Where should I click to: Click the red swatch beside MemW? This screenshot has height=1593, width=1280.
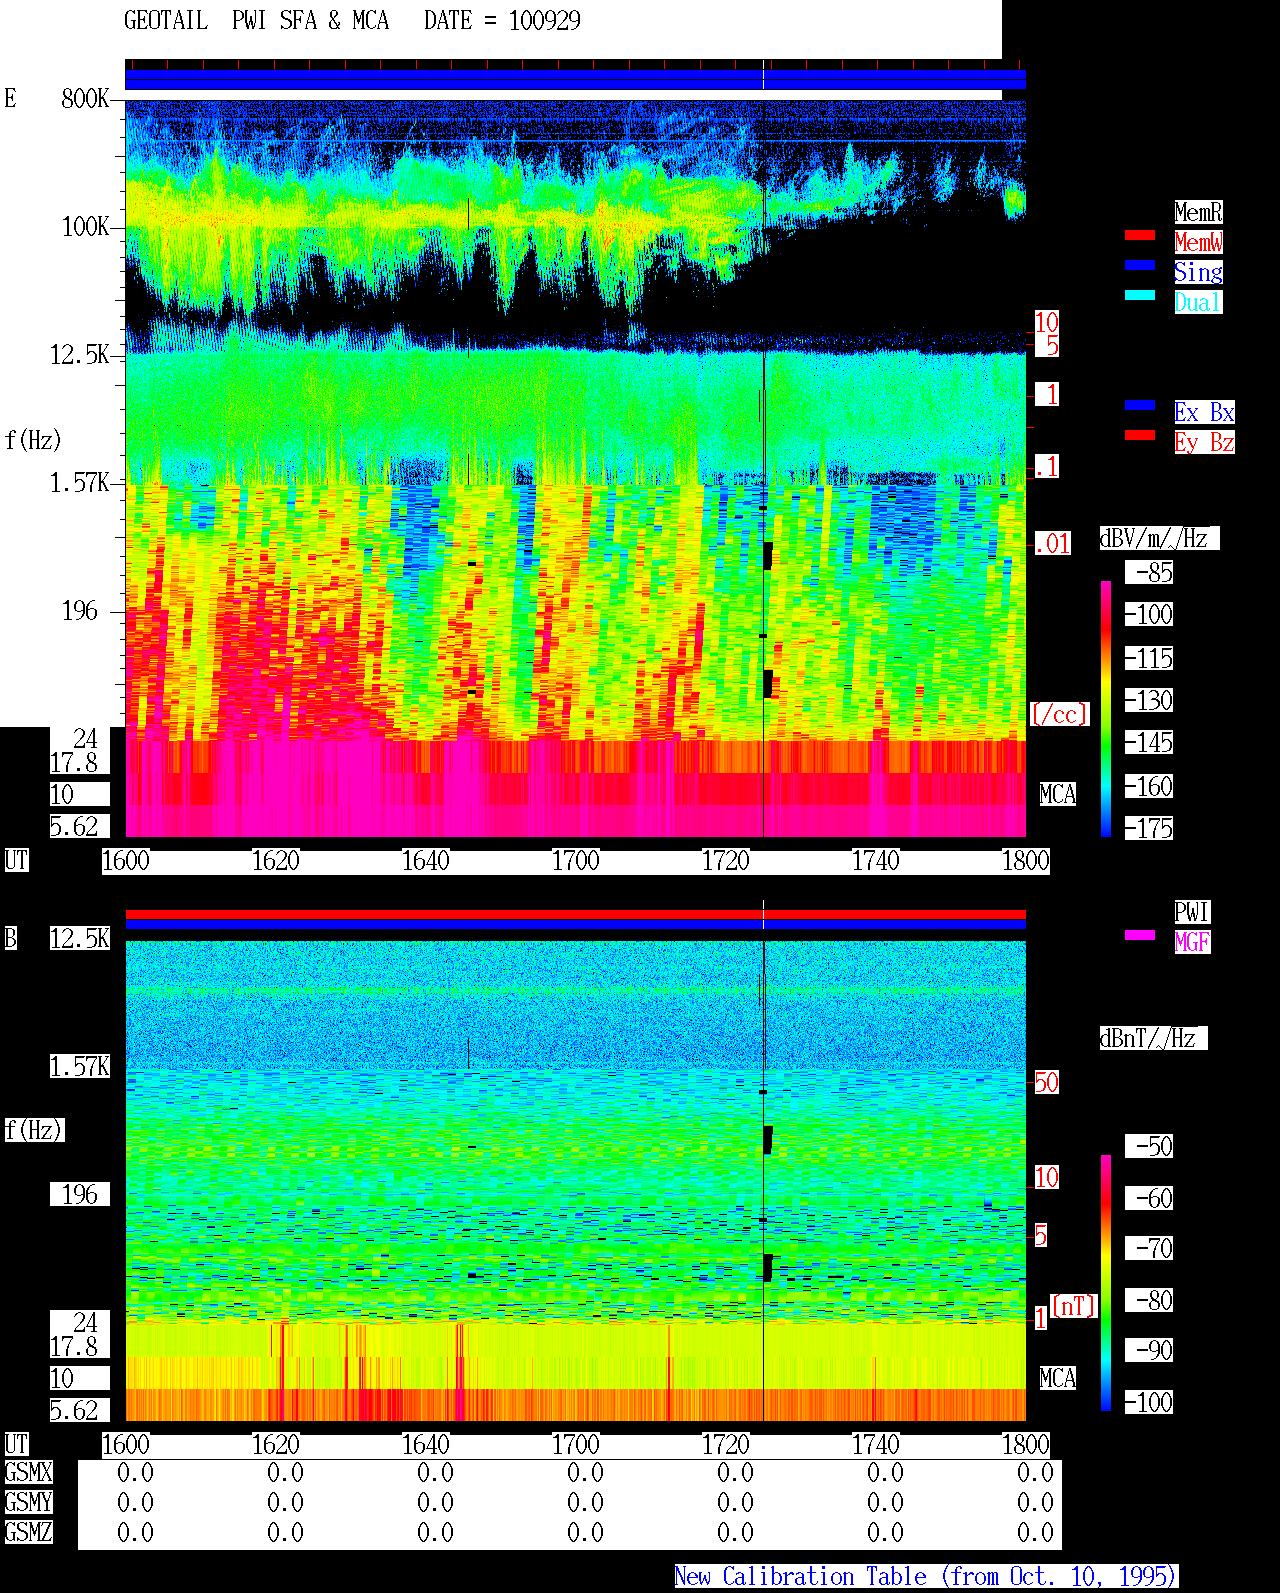(1140, 235)
